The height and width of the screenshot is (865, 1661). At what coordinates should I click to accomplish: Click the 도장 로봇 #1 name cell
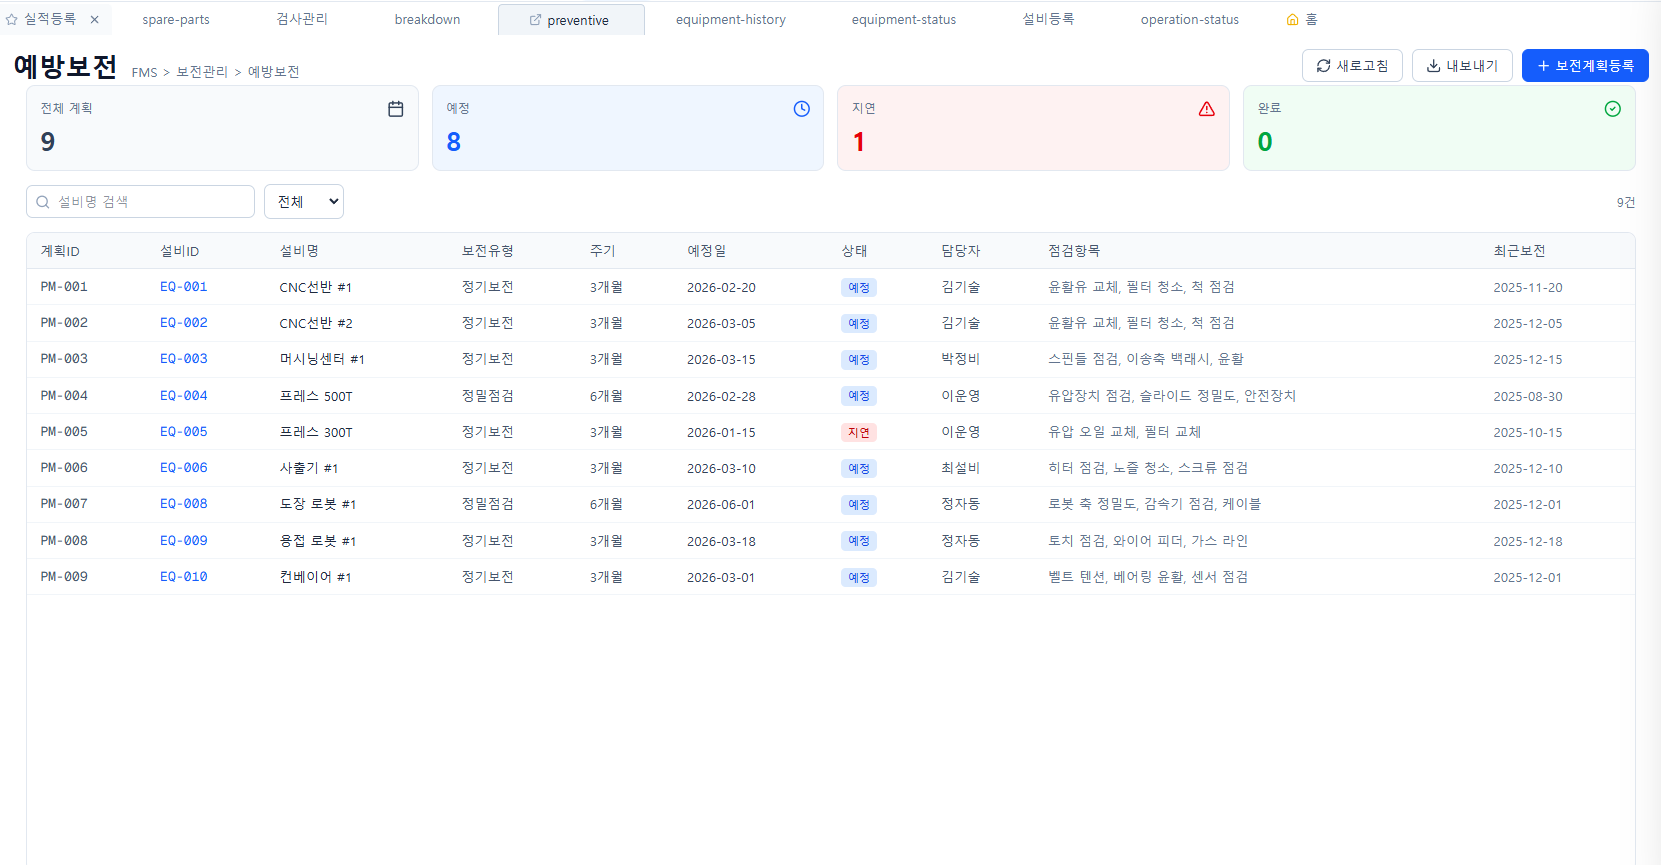318,504
